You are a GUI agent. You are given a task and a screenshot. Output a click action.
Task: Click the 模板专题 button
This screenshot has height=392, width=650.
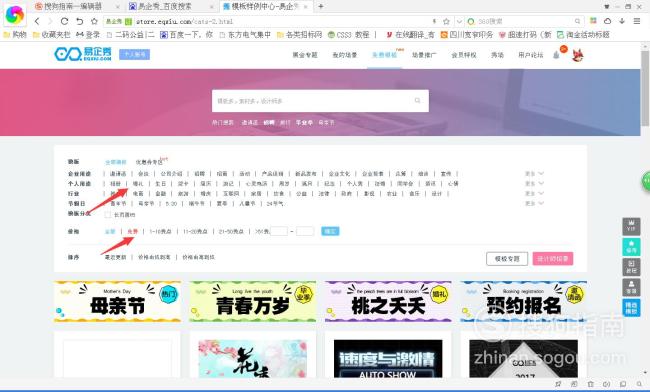507,259
